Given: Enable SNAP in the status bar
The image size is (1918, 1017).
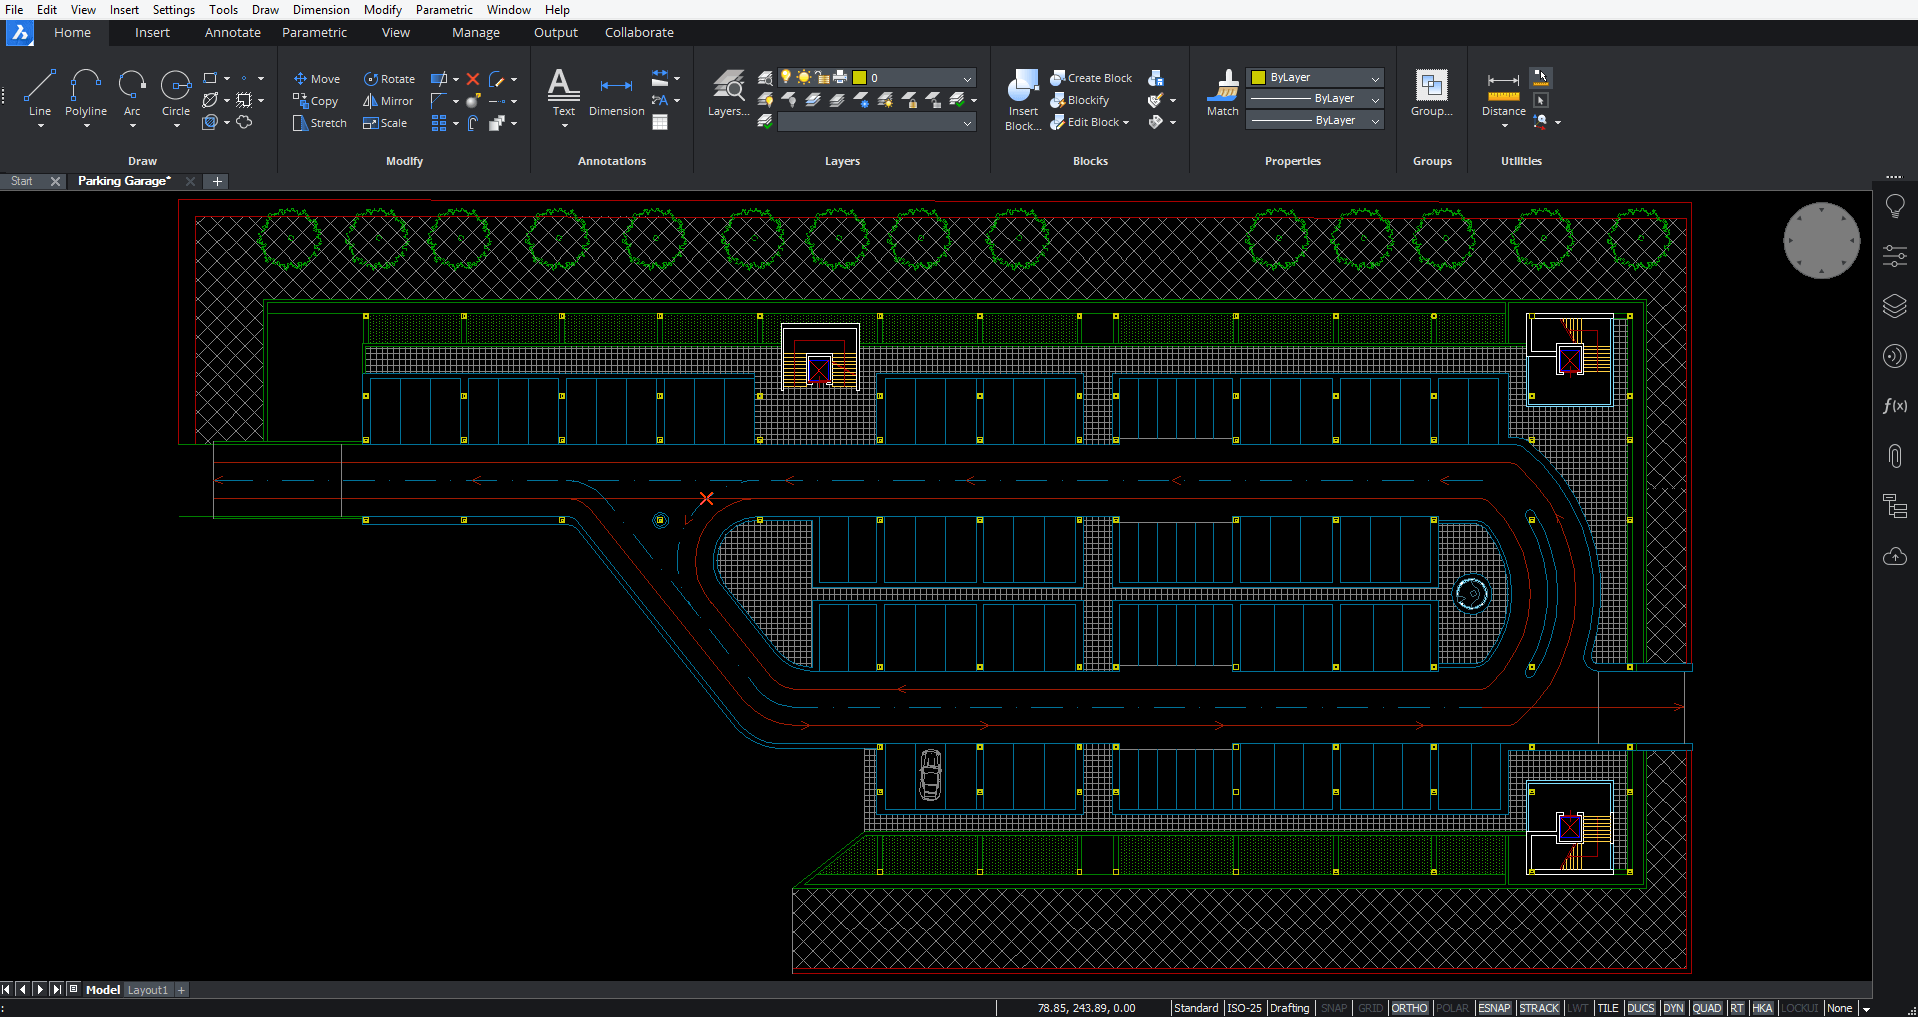Looking at the screenshot, I should pos(1333,1008).
